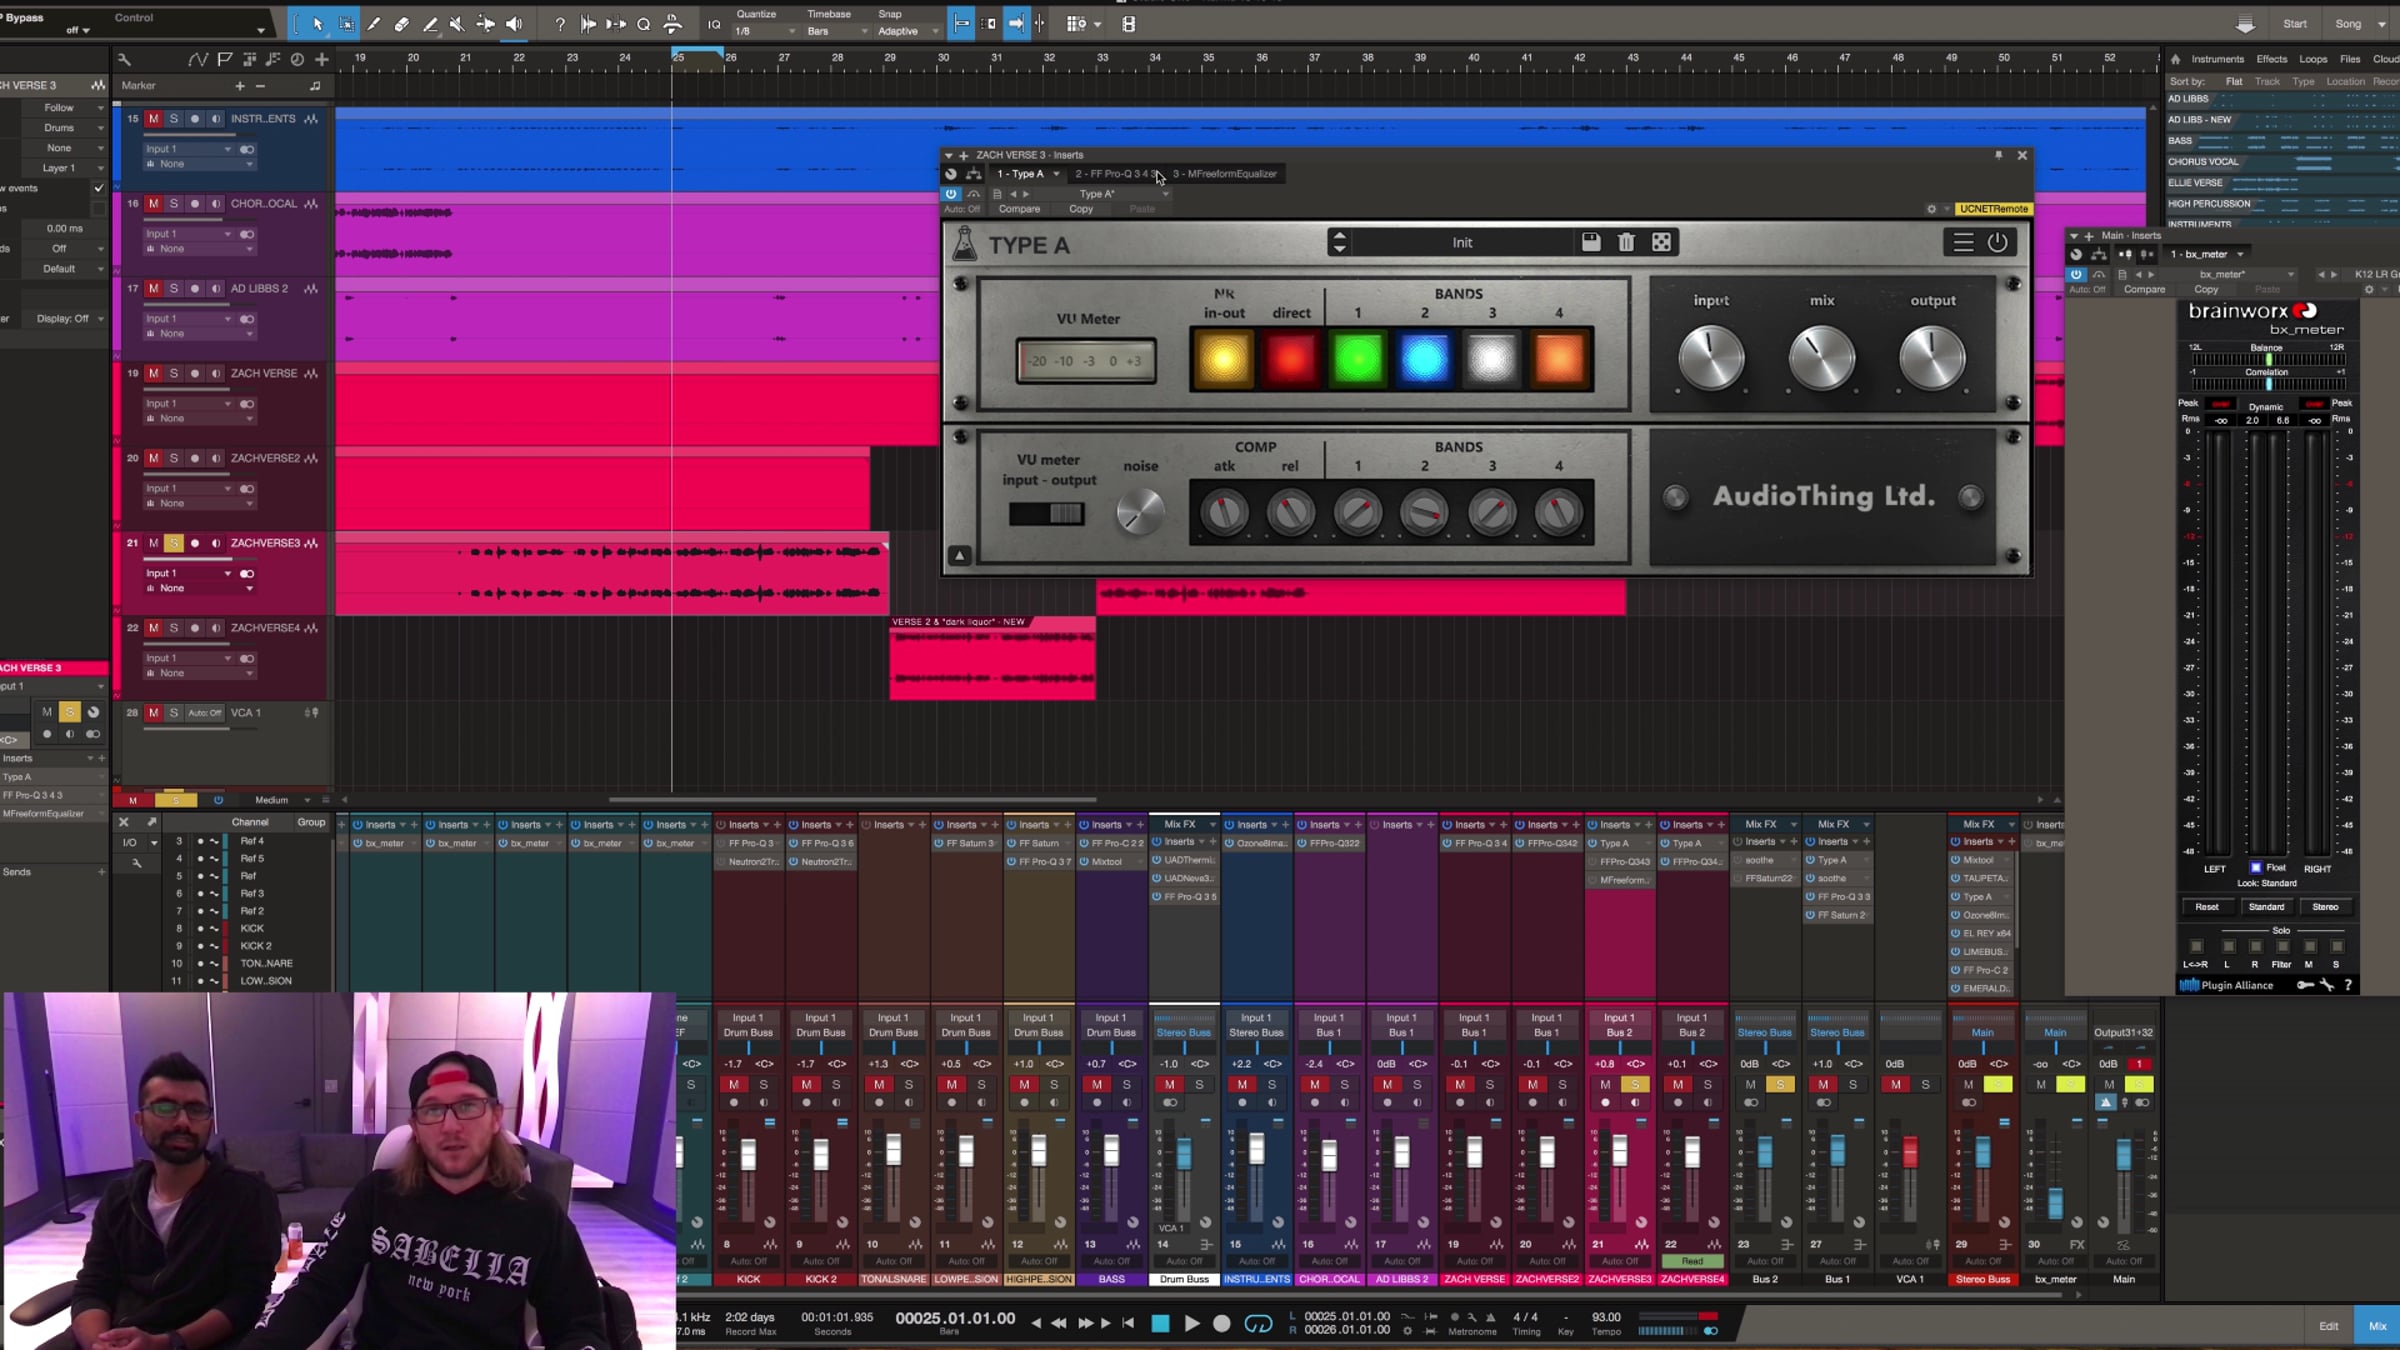Start playback with the Play button
This screenshot has height=1350, width=2400.
tap(1191, 1323)
